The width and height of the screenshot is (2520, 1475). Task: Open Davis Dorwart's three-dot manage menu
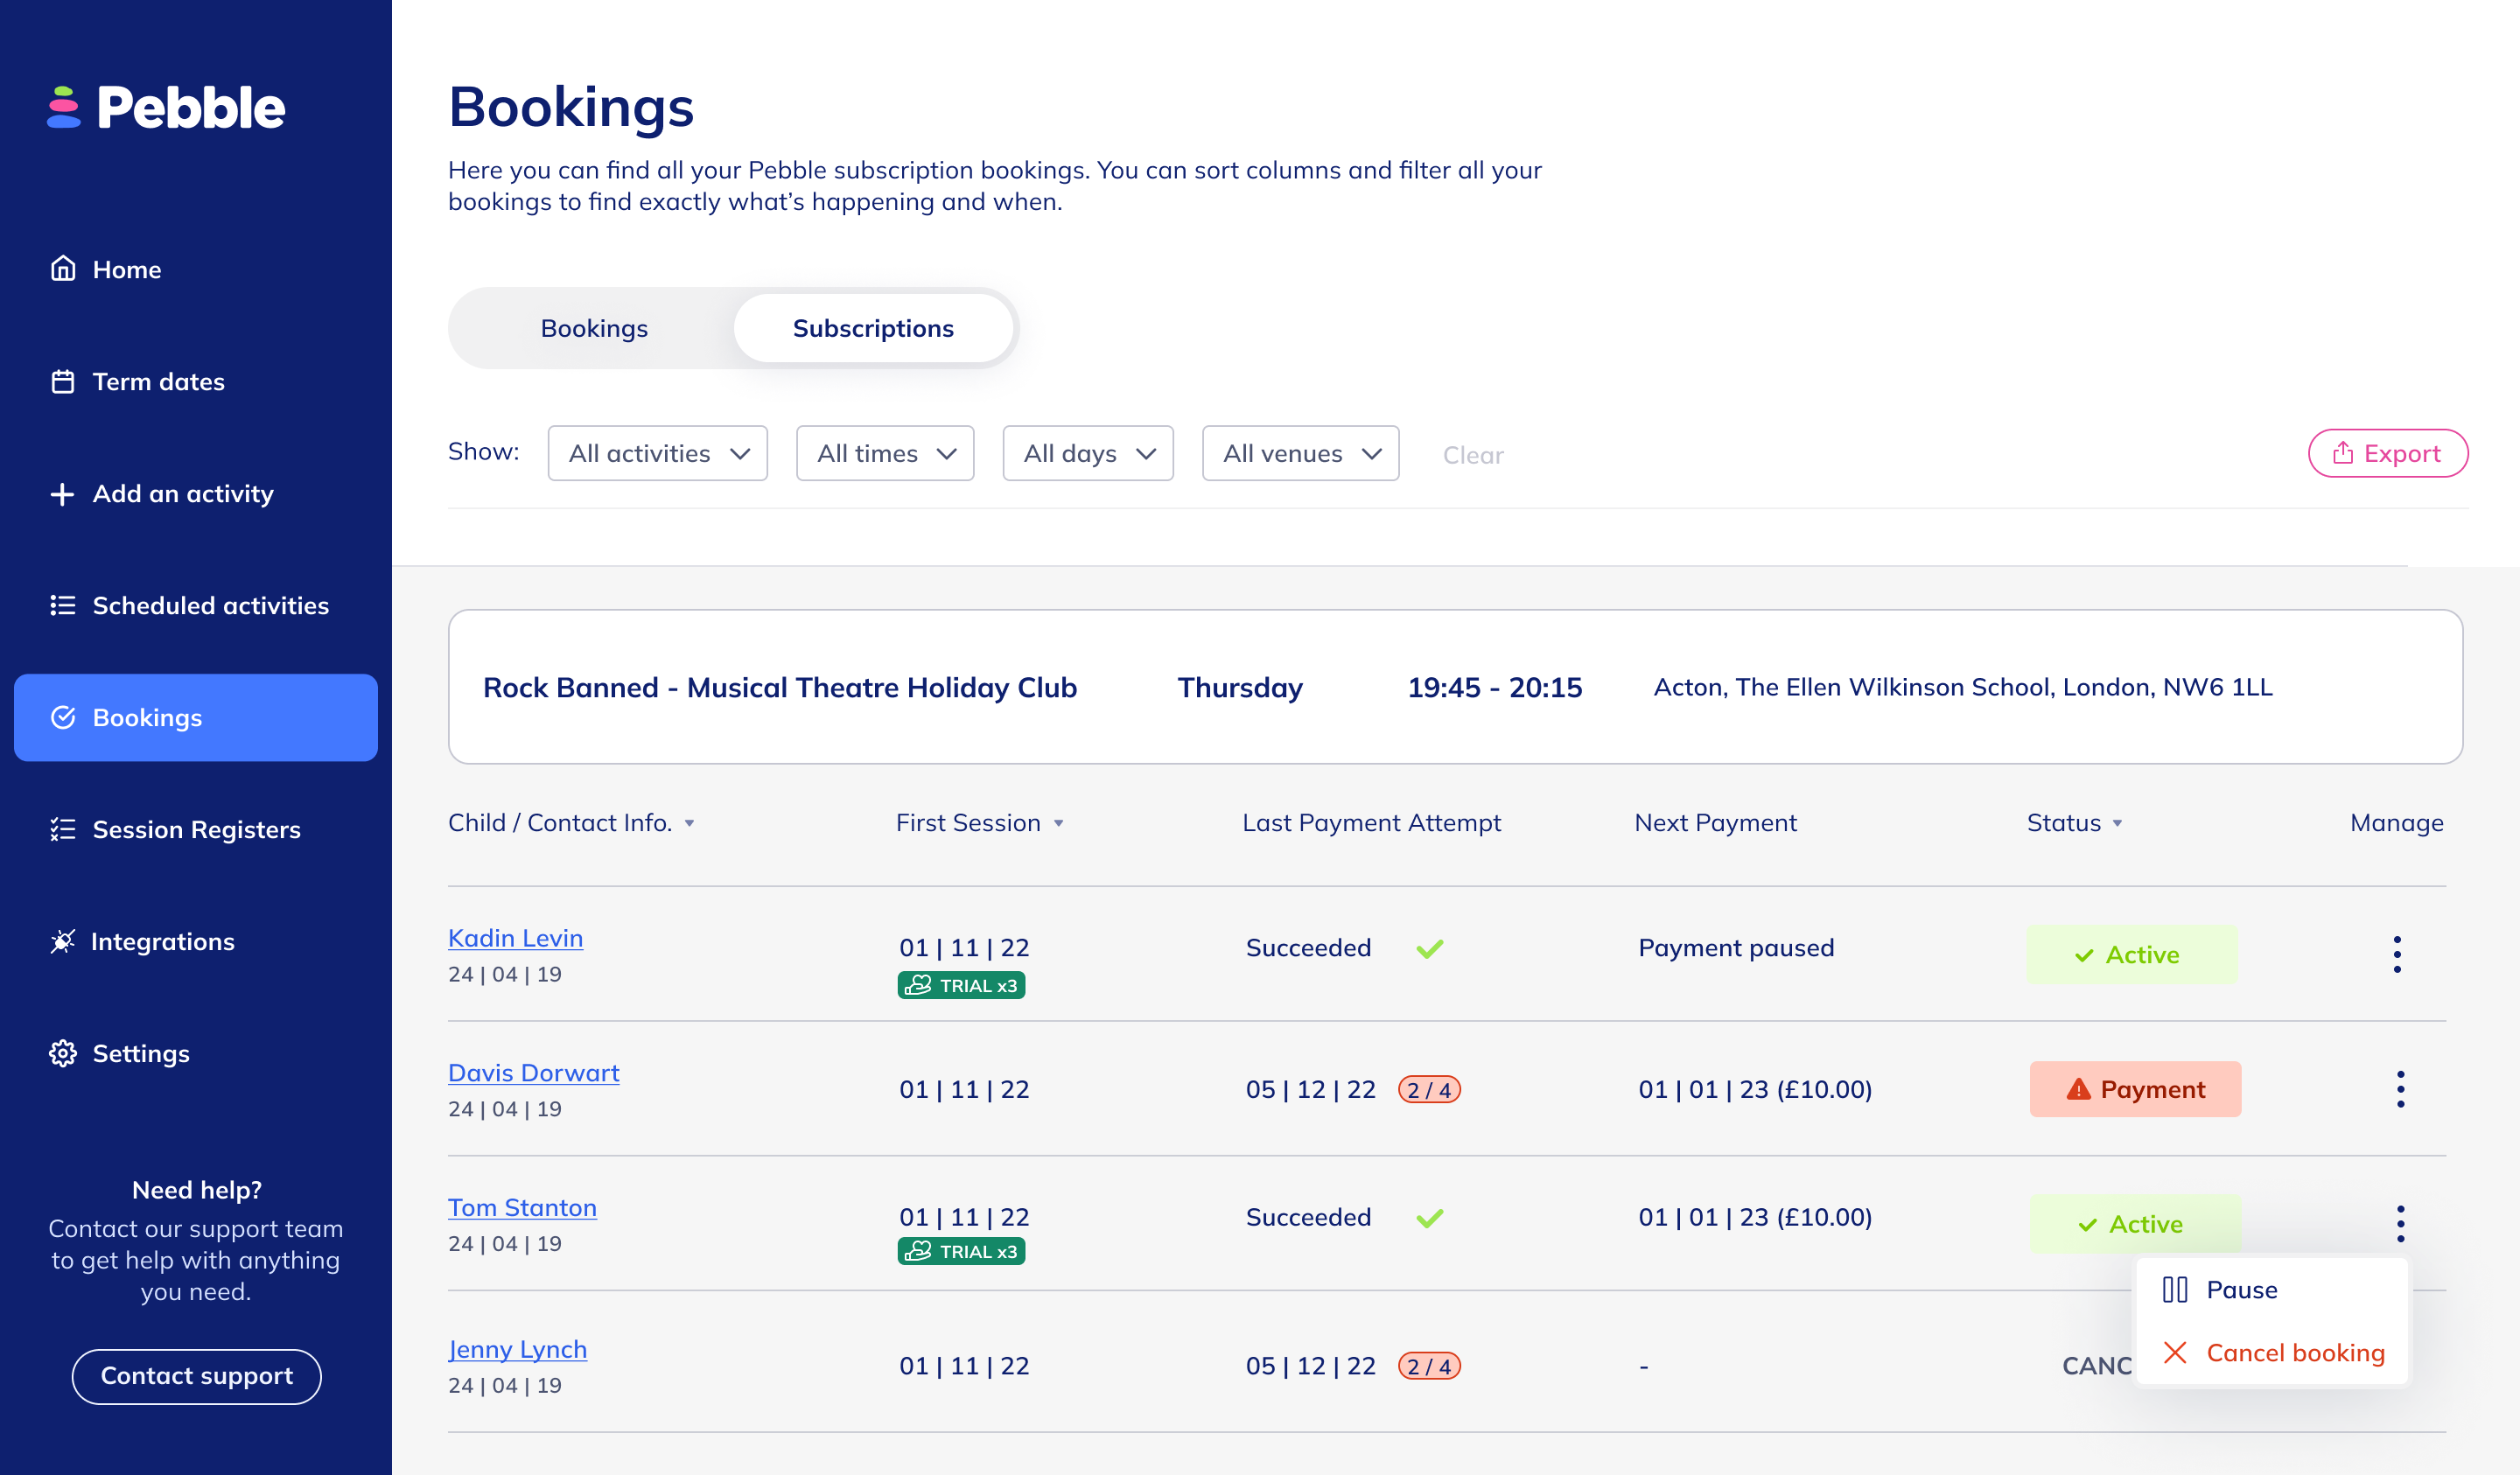tap(2399, 1089)
